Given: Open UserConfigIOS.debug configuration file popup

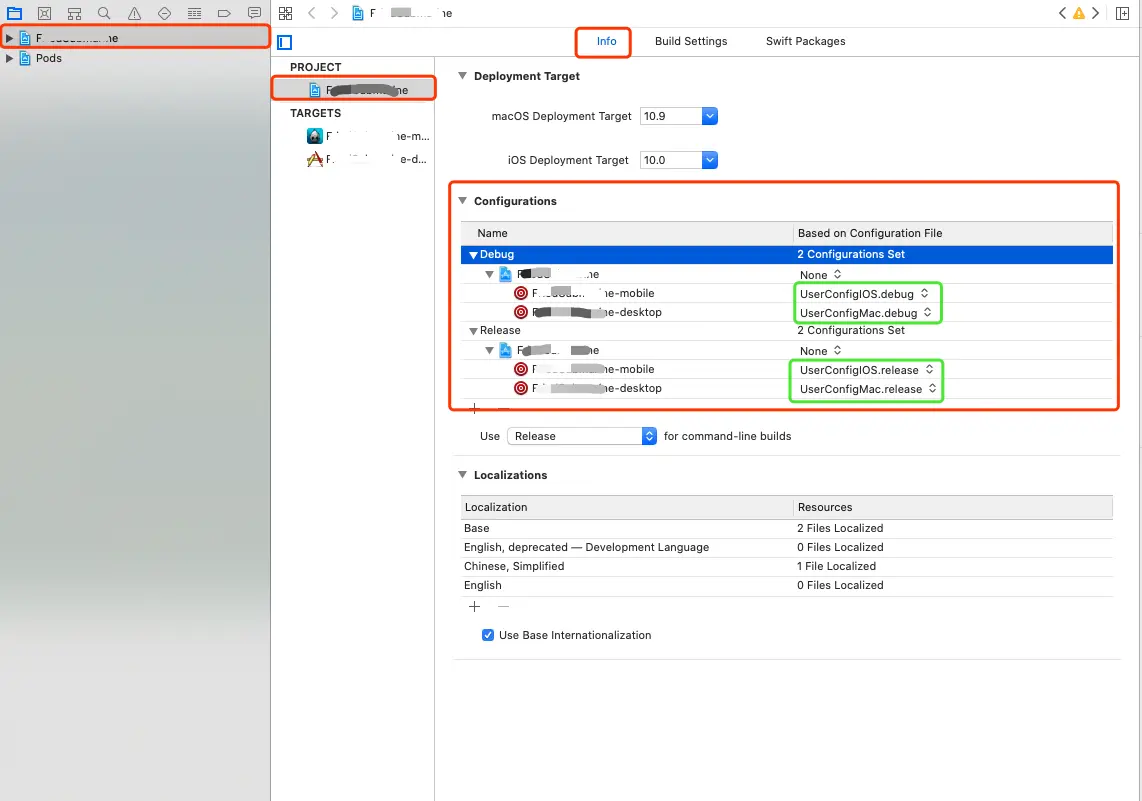Looking at the screenshot, I should click(x=864, y=293).
